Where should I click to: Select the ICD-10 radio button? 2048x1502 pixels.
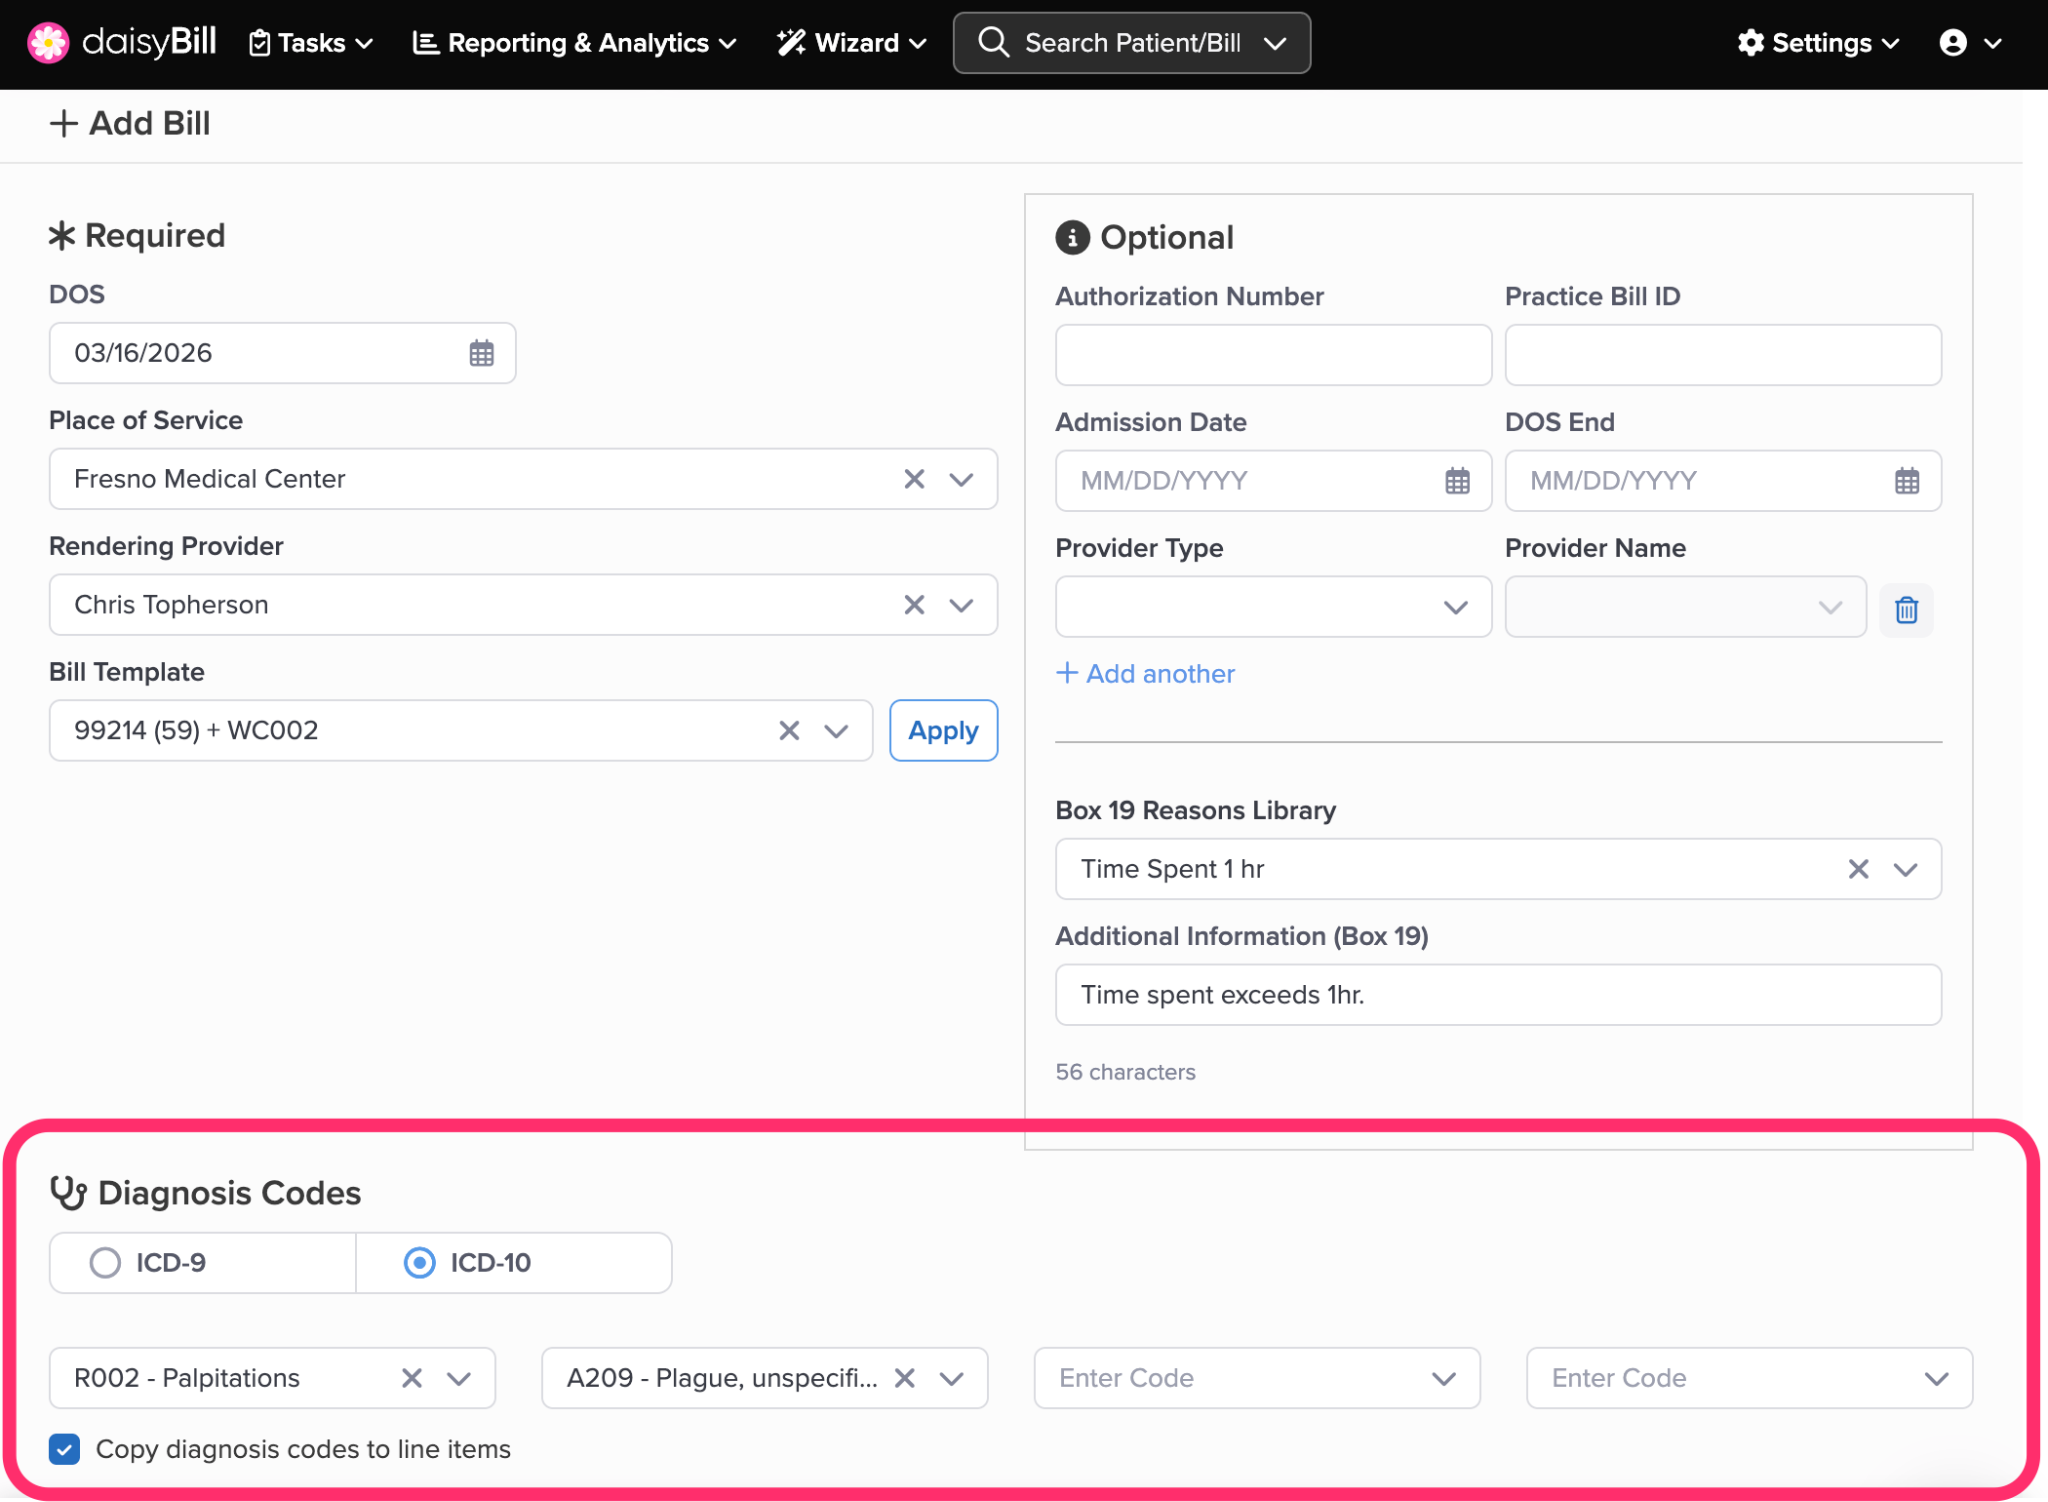pos(419,1263)
